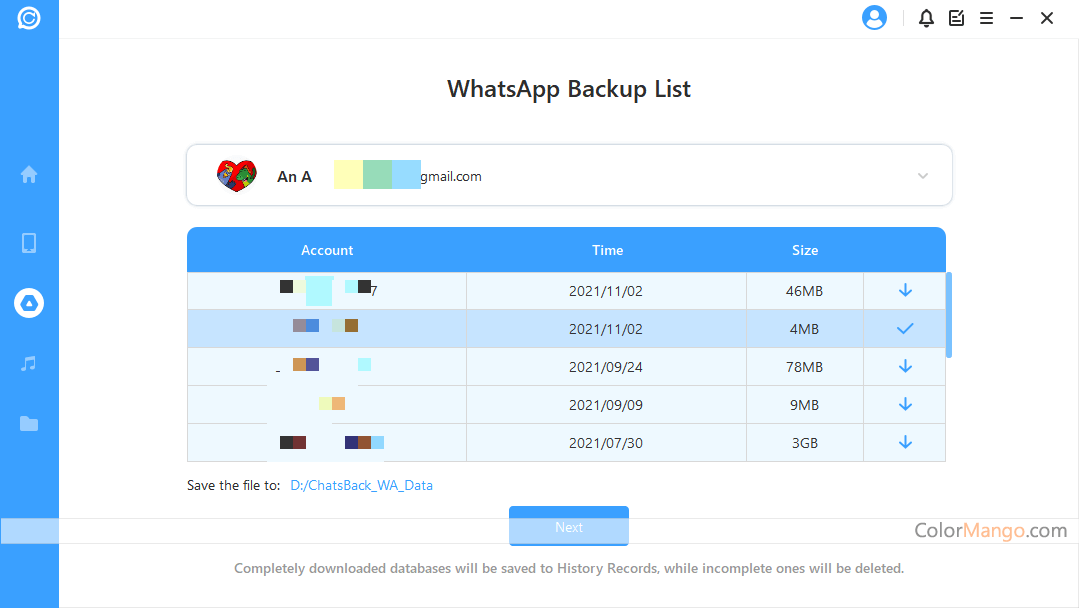Click the Time column header
This screenshot has height=608, width=1079.
coord(608,250)
